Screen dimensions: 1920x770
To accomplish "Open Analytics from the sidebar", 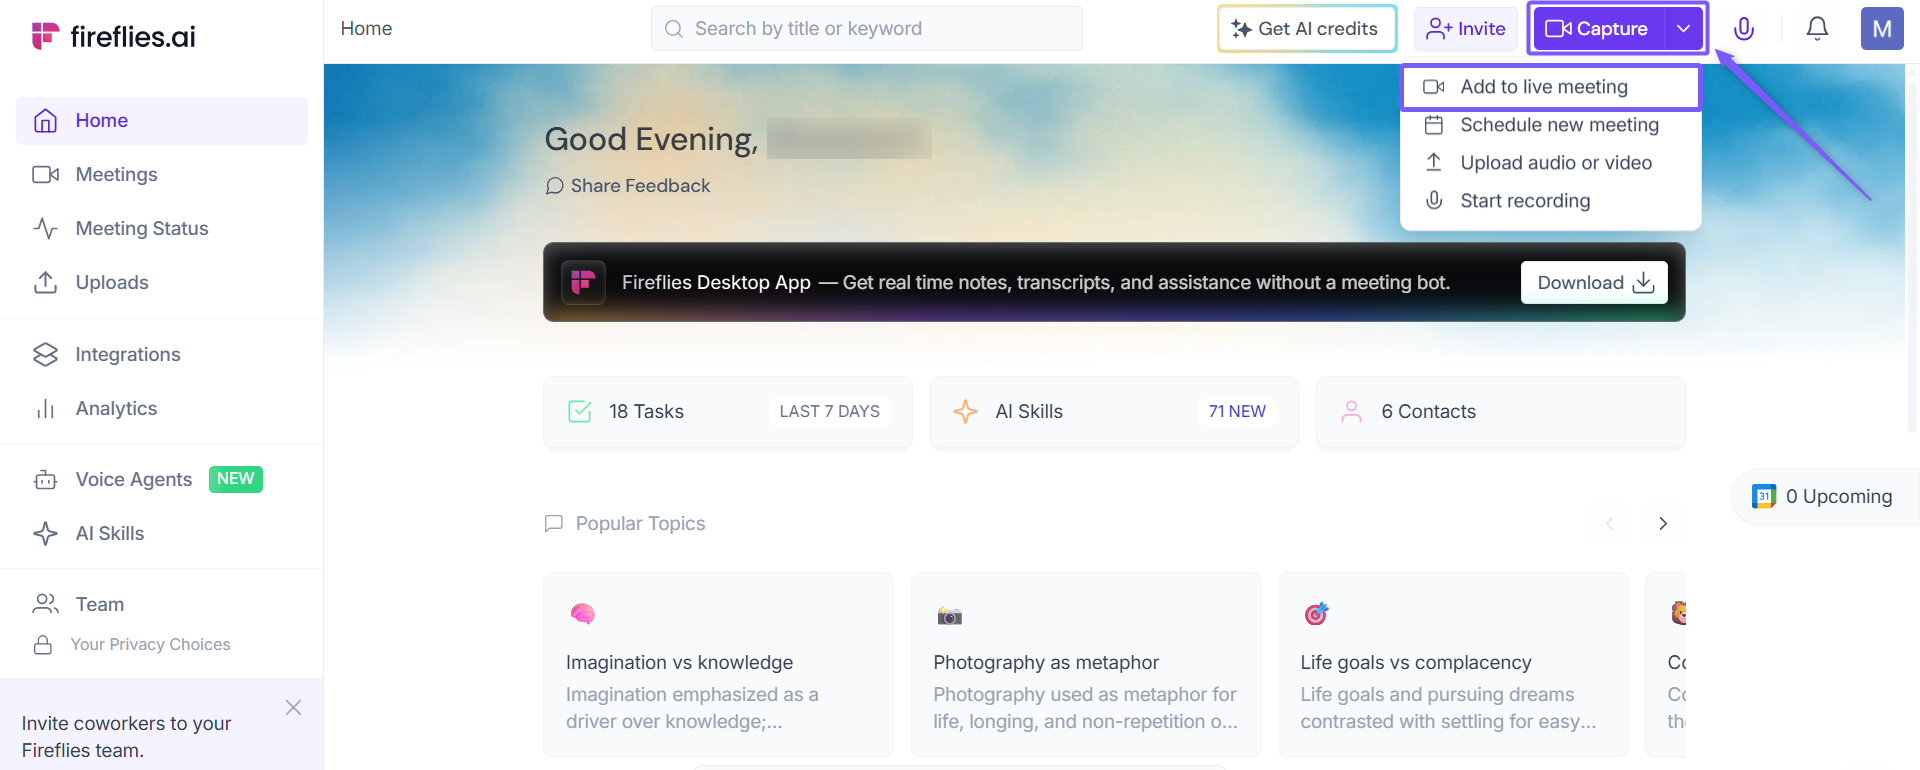I will pyautogui.click(x=116, y=409).
